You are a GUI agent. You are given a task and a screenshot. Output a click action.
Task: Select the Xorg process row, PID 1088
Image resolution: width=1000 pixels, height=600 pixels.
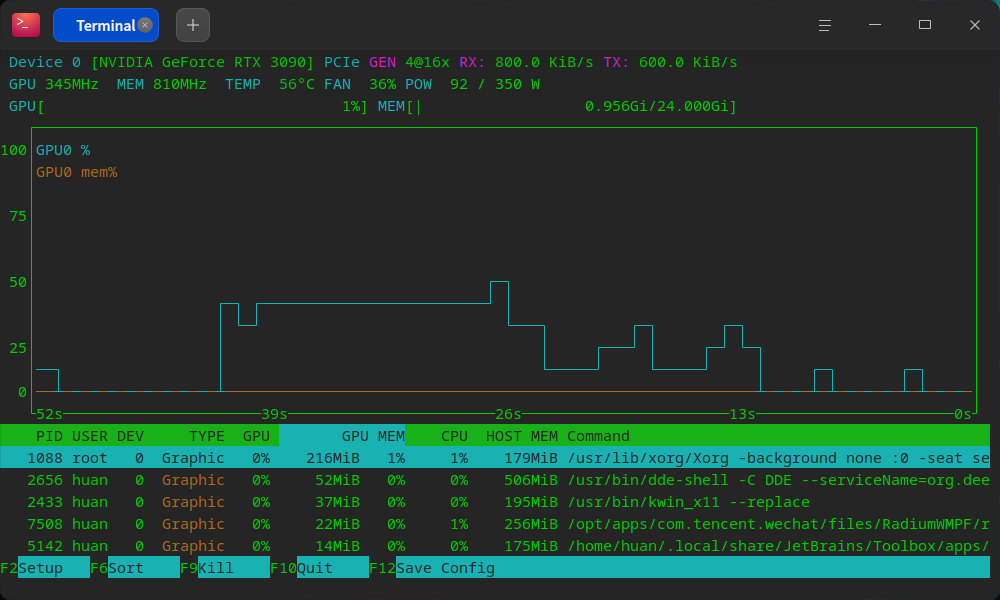tap(495, 458)
